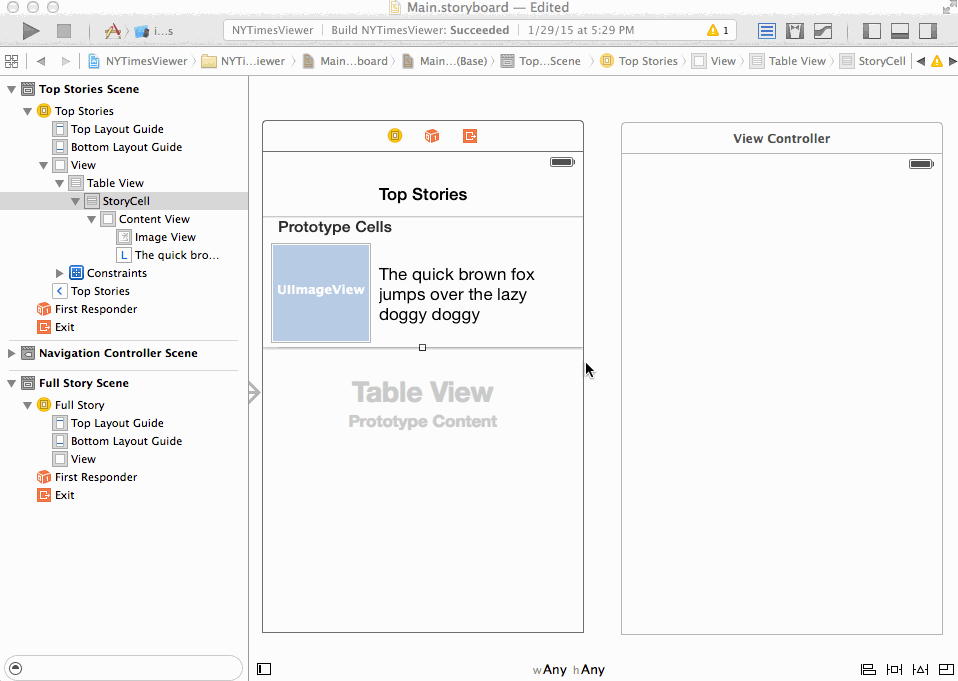Expand the Navigation Controller Scene
Viewport: 958px width, 681px height.
[x=11, y=353]
